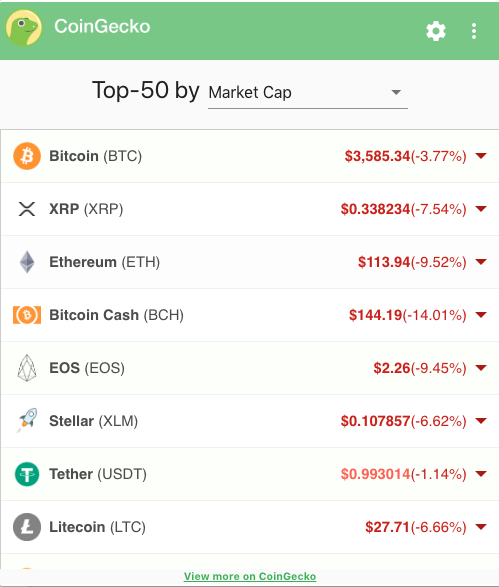The height and width of the screenshot is (587, 499).
Task: Click the XRP logo icon
Action: [27, 209]
